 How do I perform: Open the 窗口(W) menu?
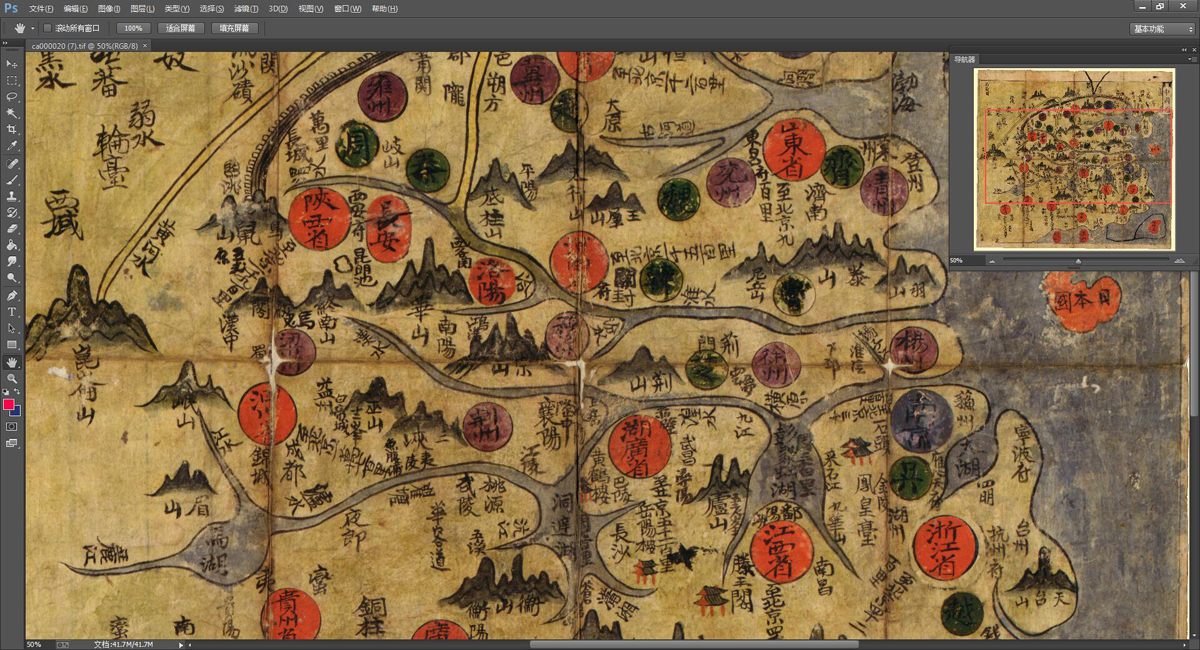[x=347, y=8]
